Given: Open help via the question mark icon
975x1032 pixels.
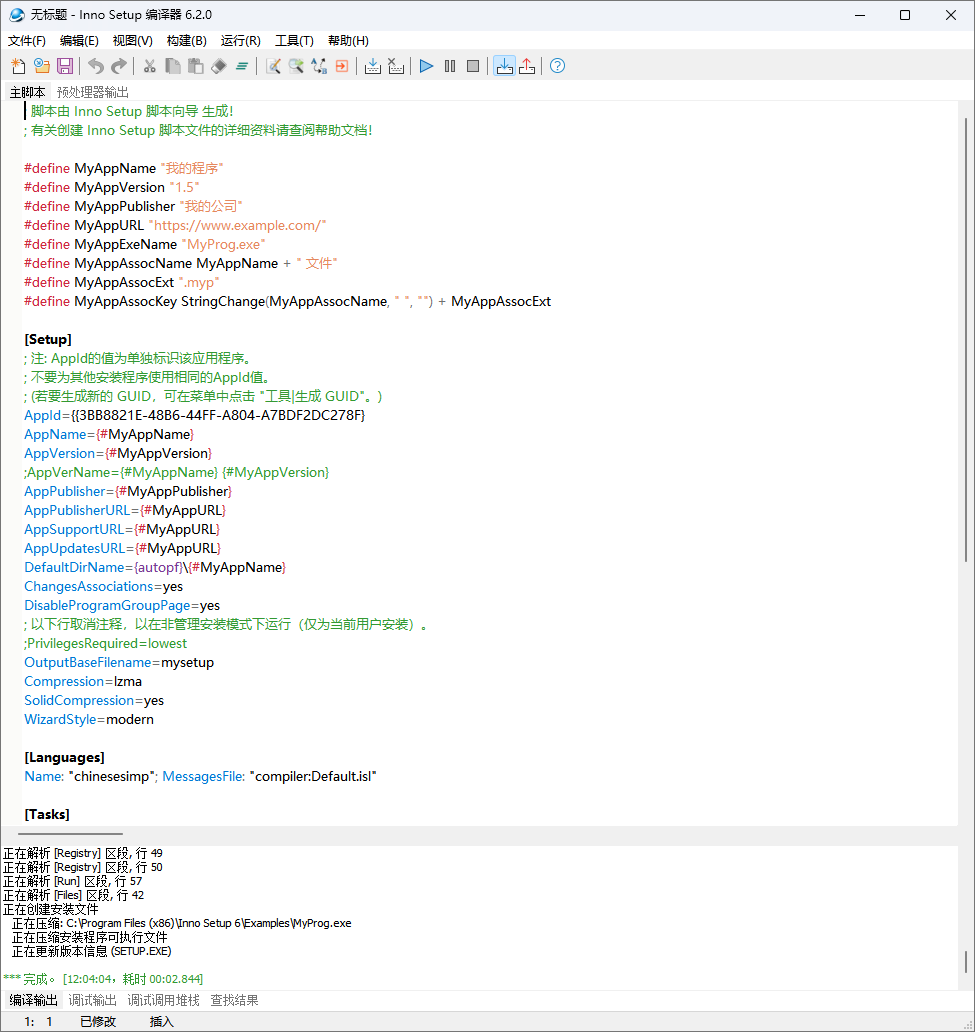Looking at the screenshot, I should (x=557, y=66).
